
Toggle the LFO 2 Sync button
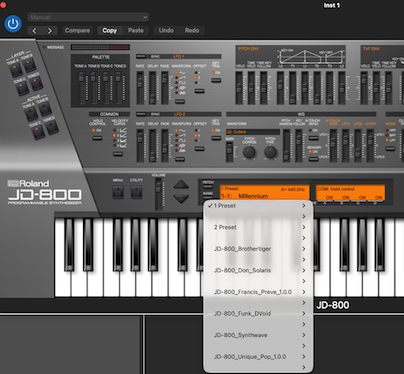click(141, 114)
